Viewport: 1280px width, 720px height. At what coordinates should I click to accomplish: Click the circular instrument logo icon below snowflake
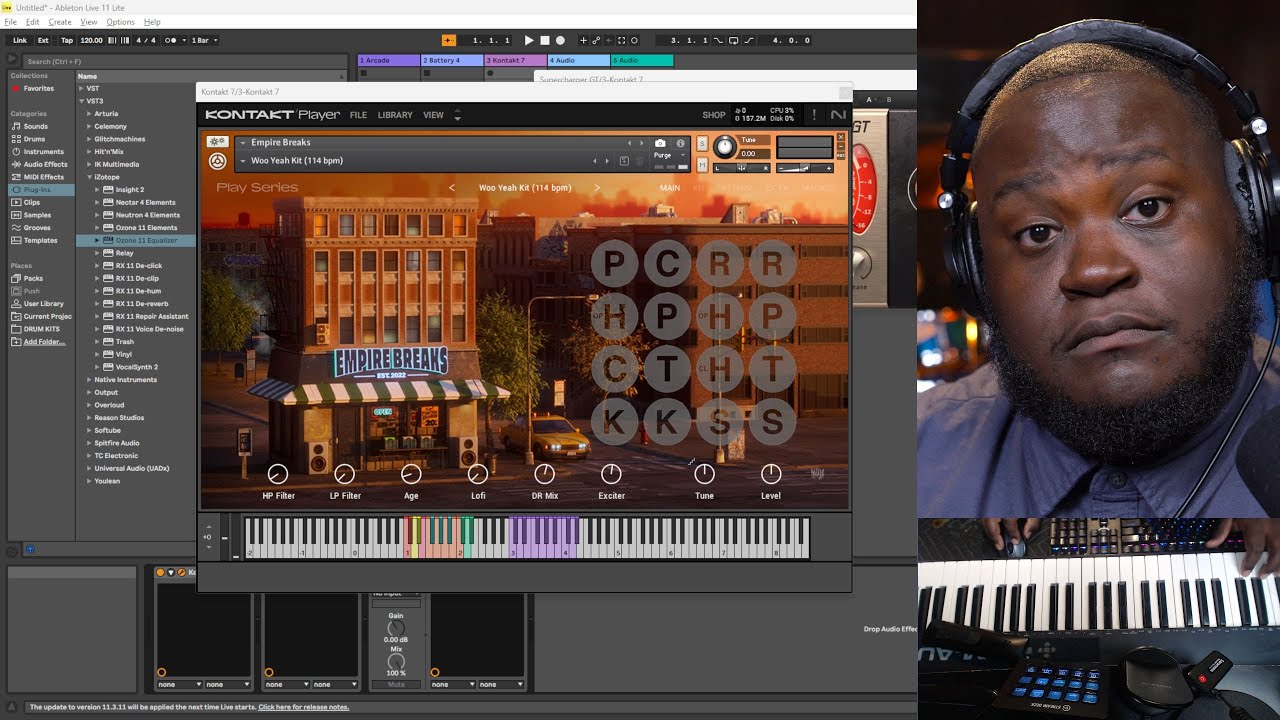pos(217,161)
